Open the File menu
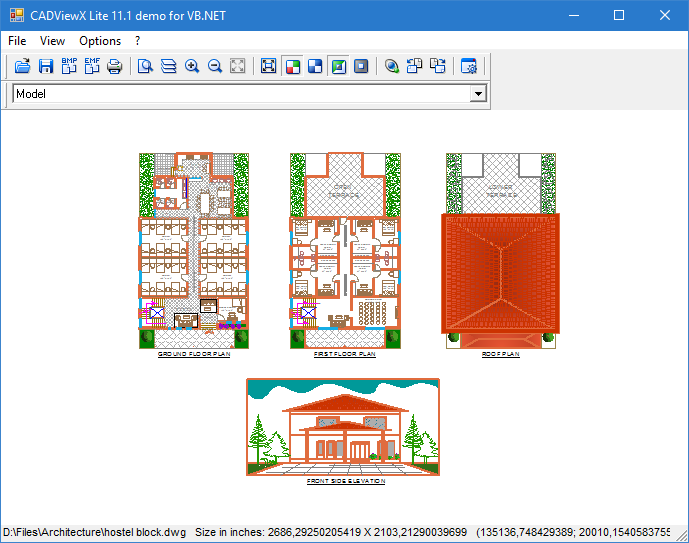 click(17, 41)
